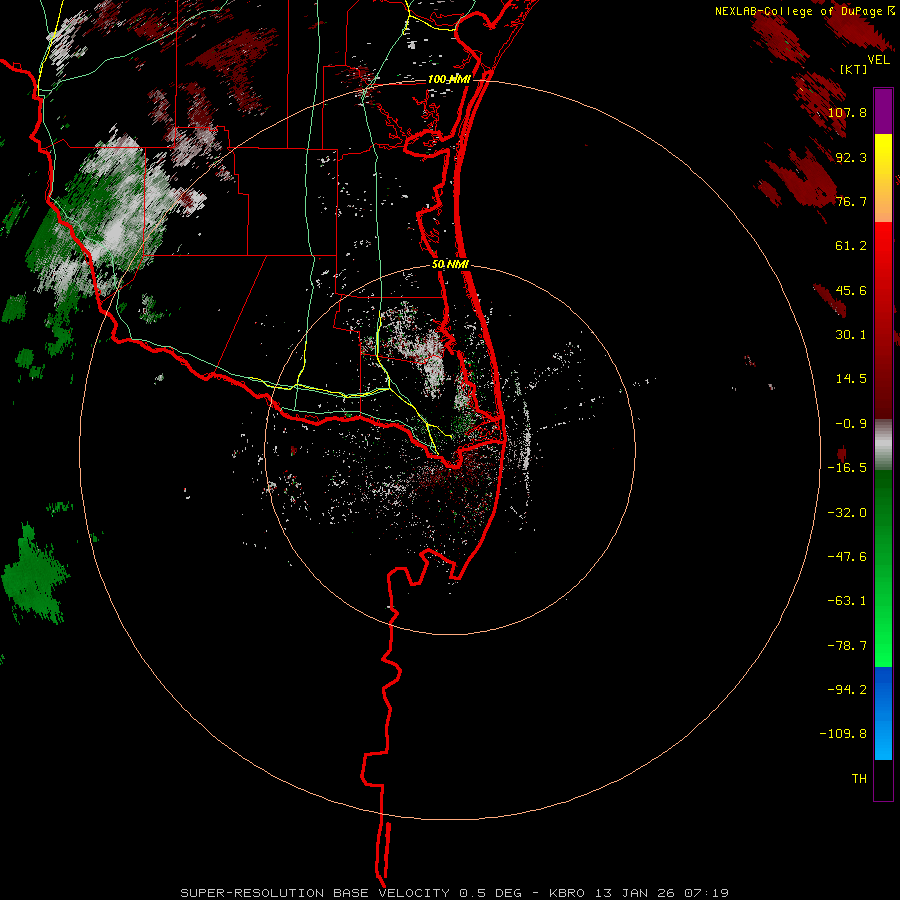Pick the bright red segment near 61.2
The height and width of the screenshot is (900, 900).
click(883, 246)
